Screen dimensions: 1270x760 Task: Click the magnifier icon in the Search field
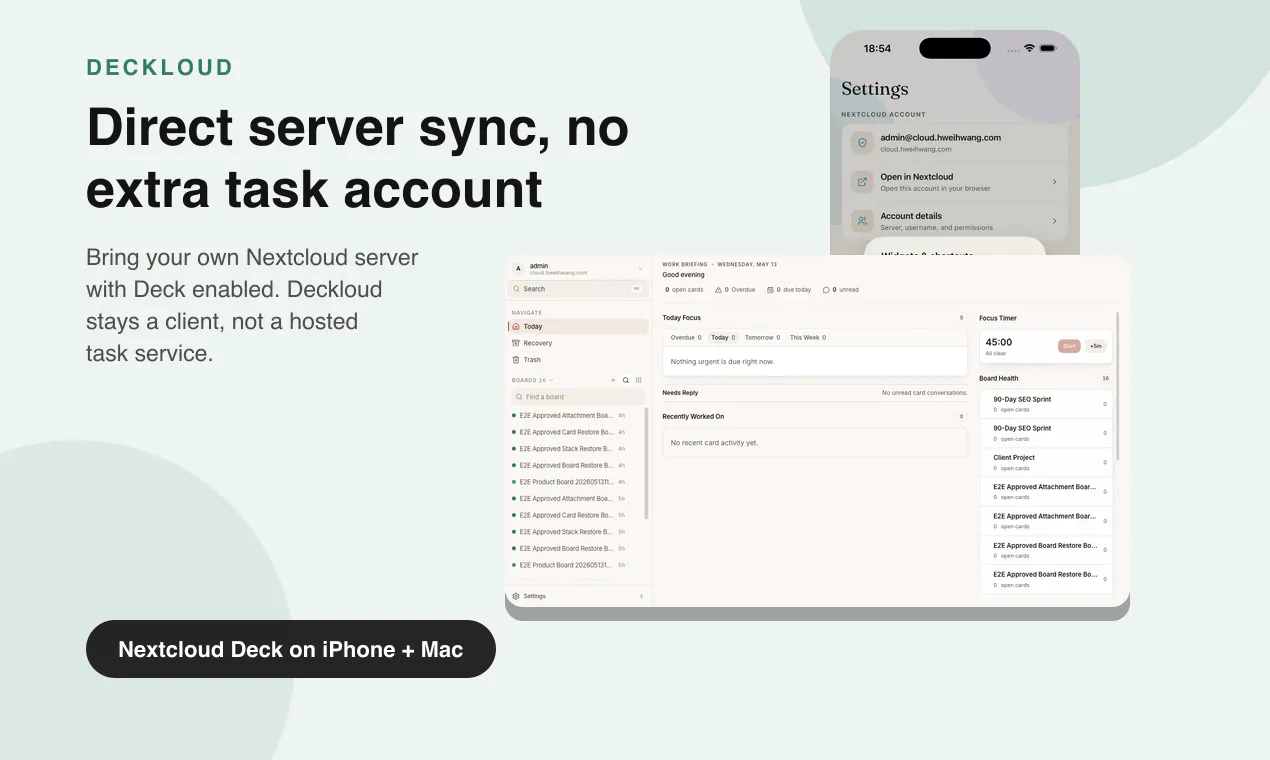coord(516,289)
